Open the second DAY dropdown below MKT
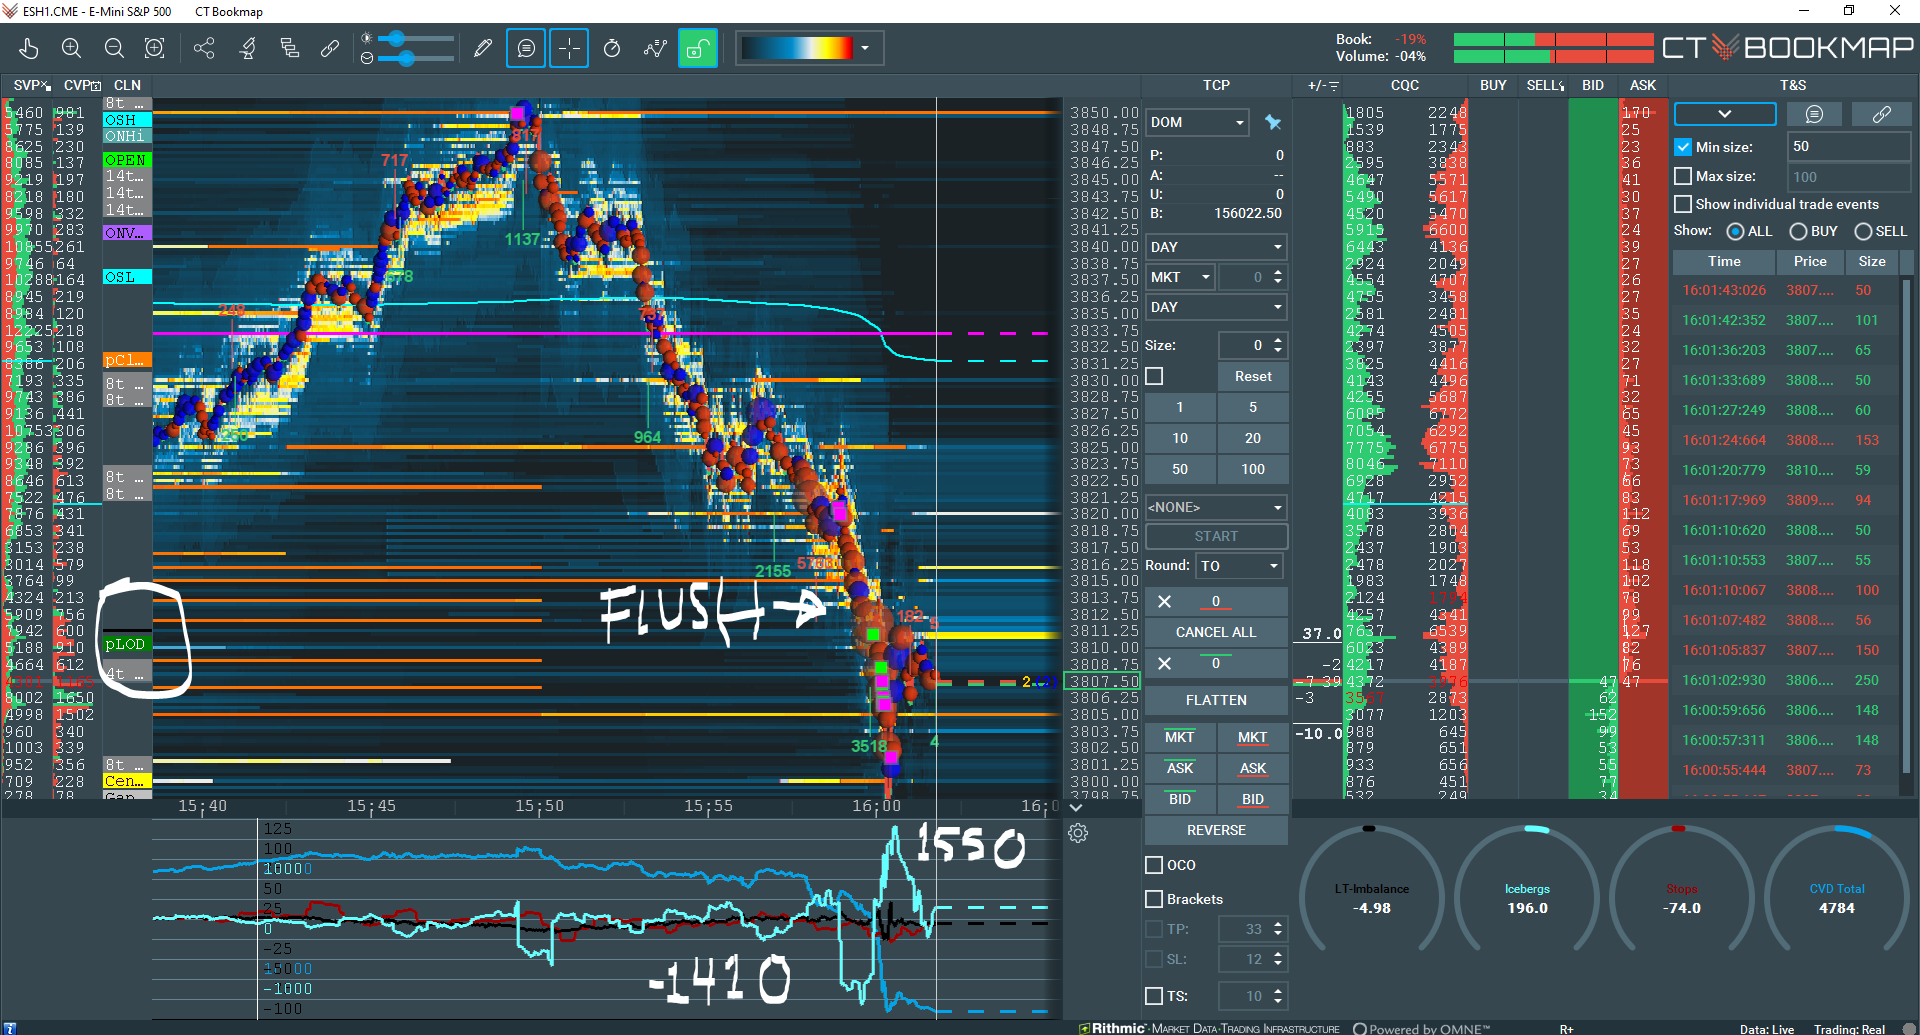This screenshot has height=1035, width=1920. pos(1216,307)
